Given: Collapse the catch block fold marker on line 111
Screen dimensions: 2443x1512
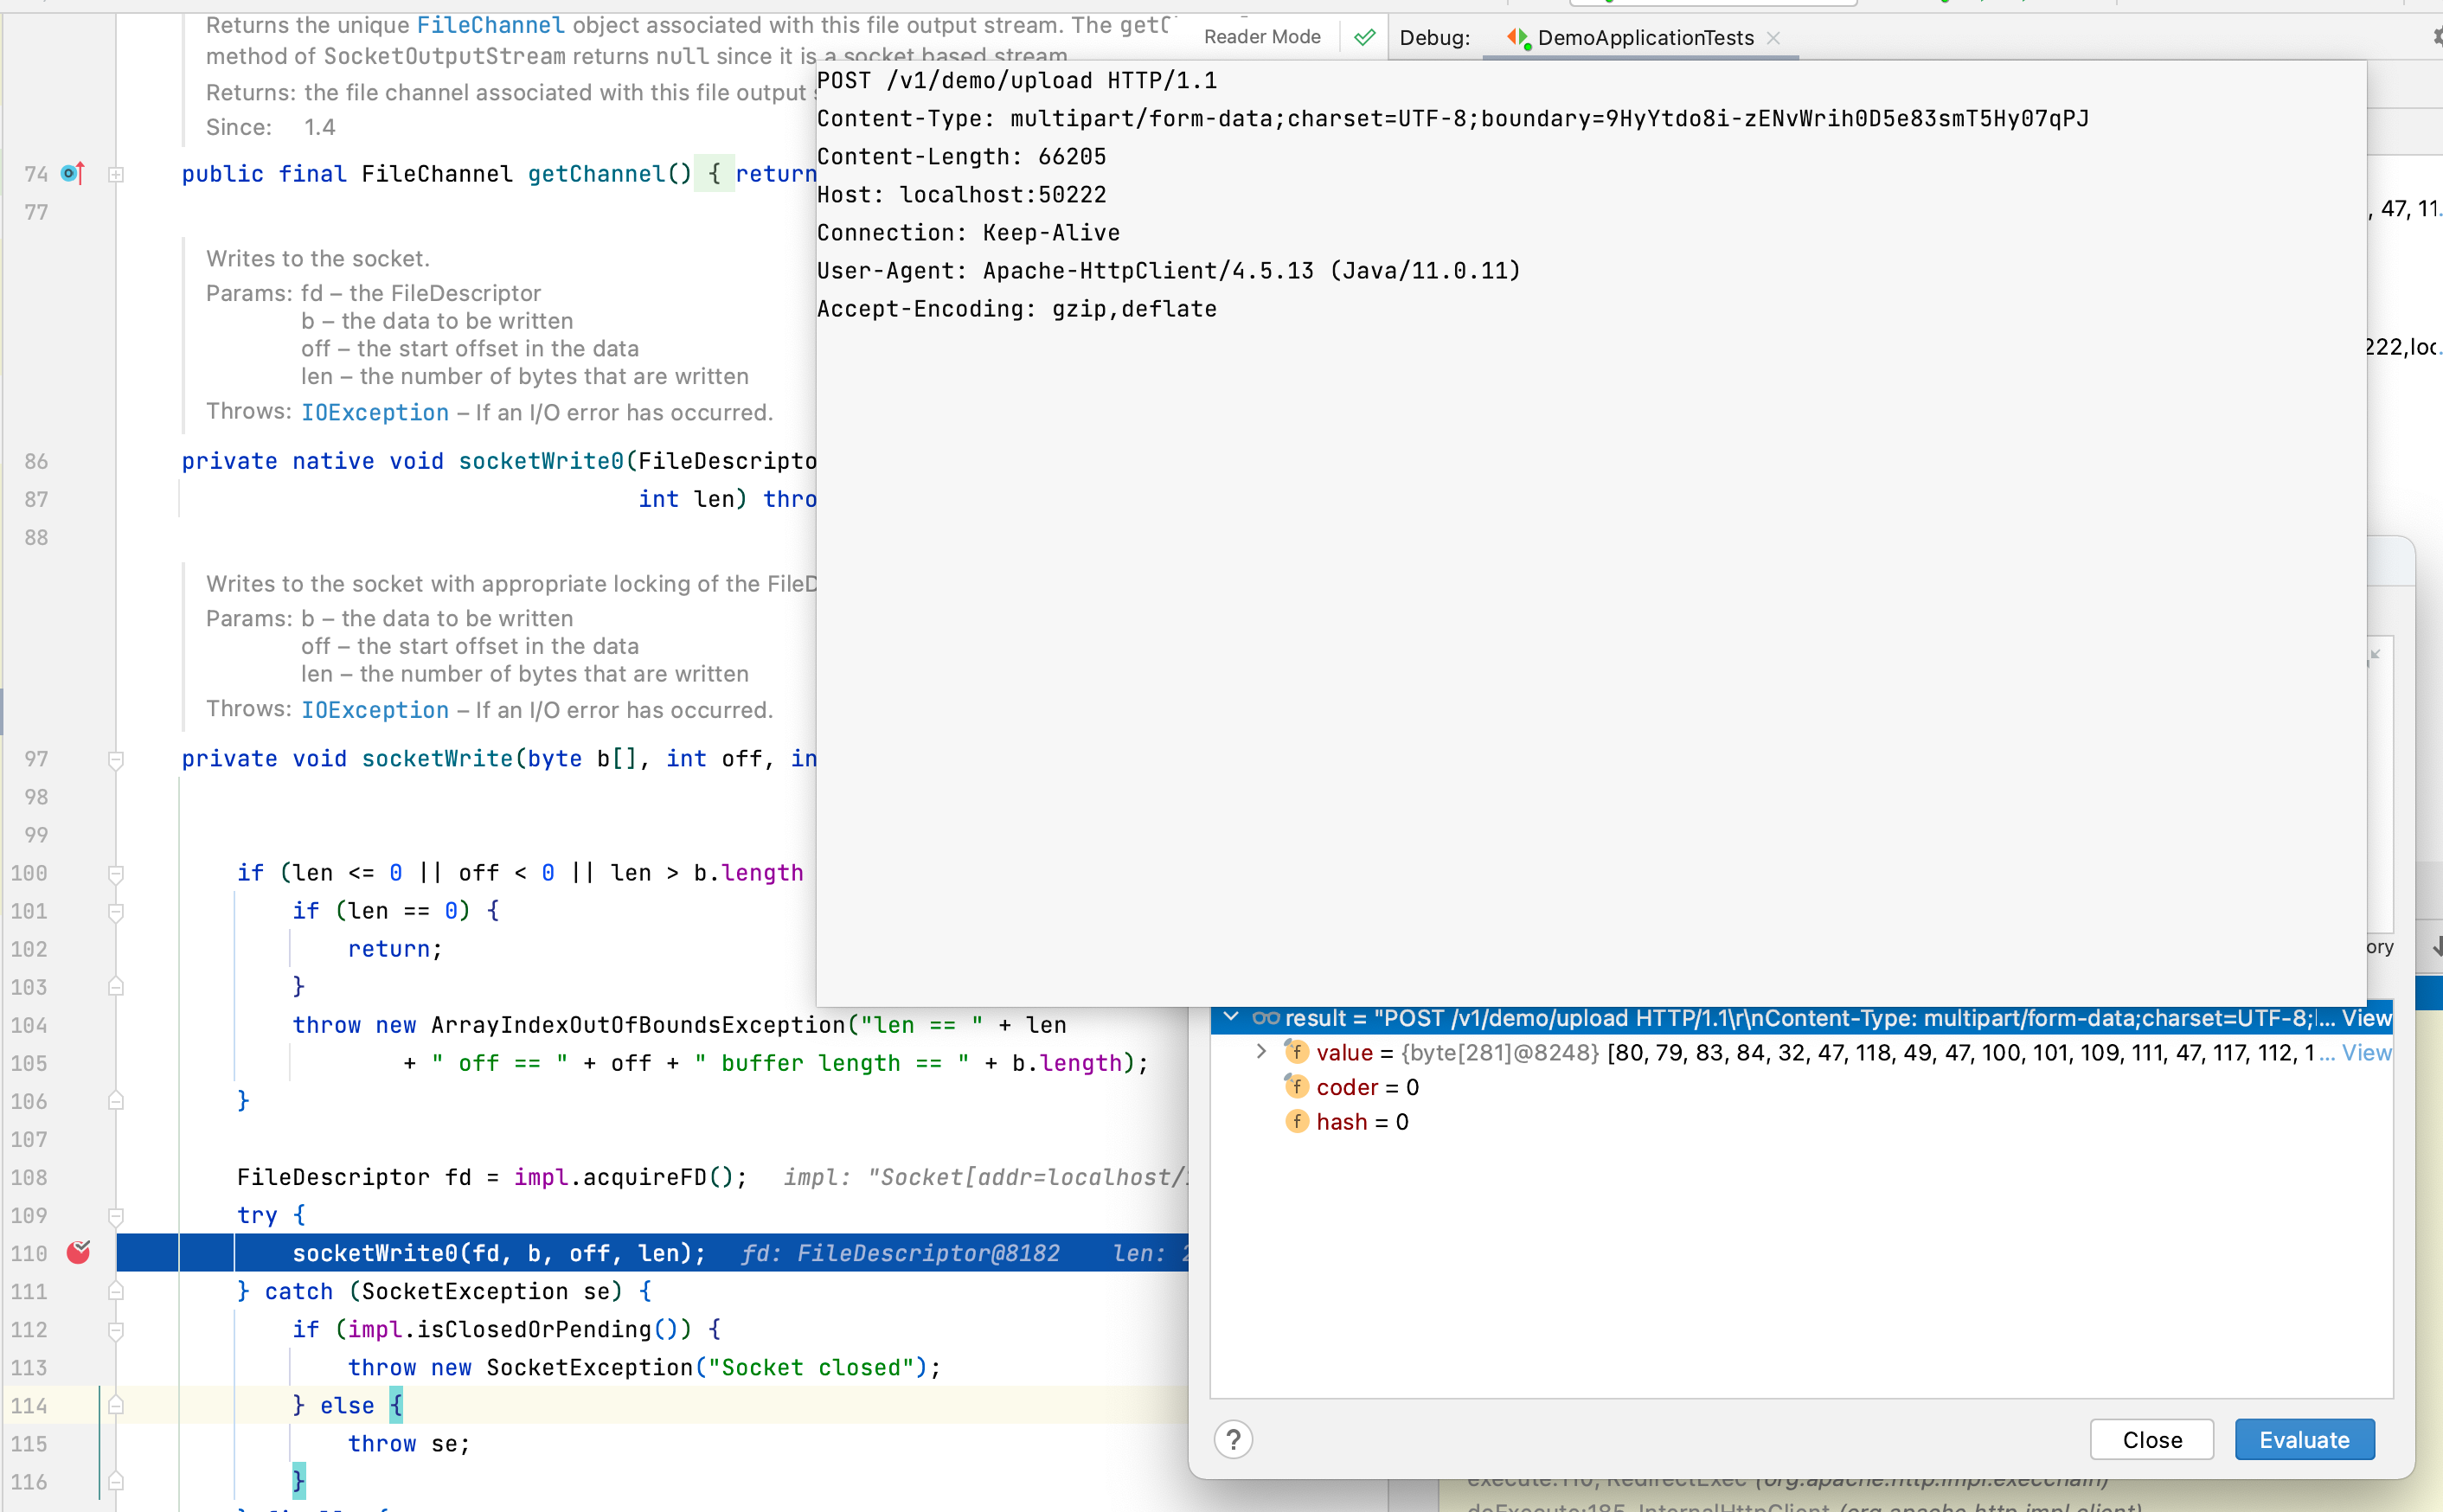Looking at the screenshot, I should click(x=116, y=1291).
